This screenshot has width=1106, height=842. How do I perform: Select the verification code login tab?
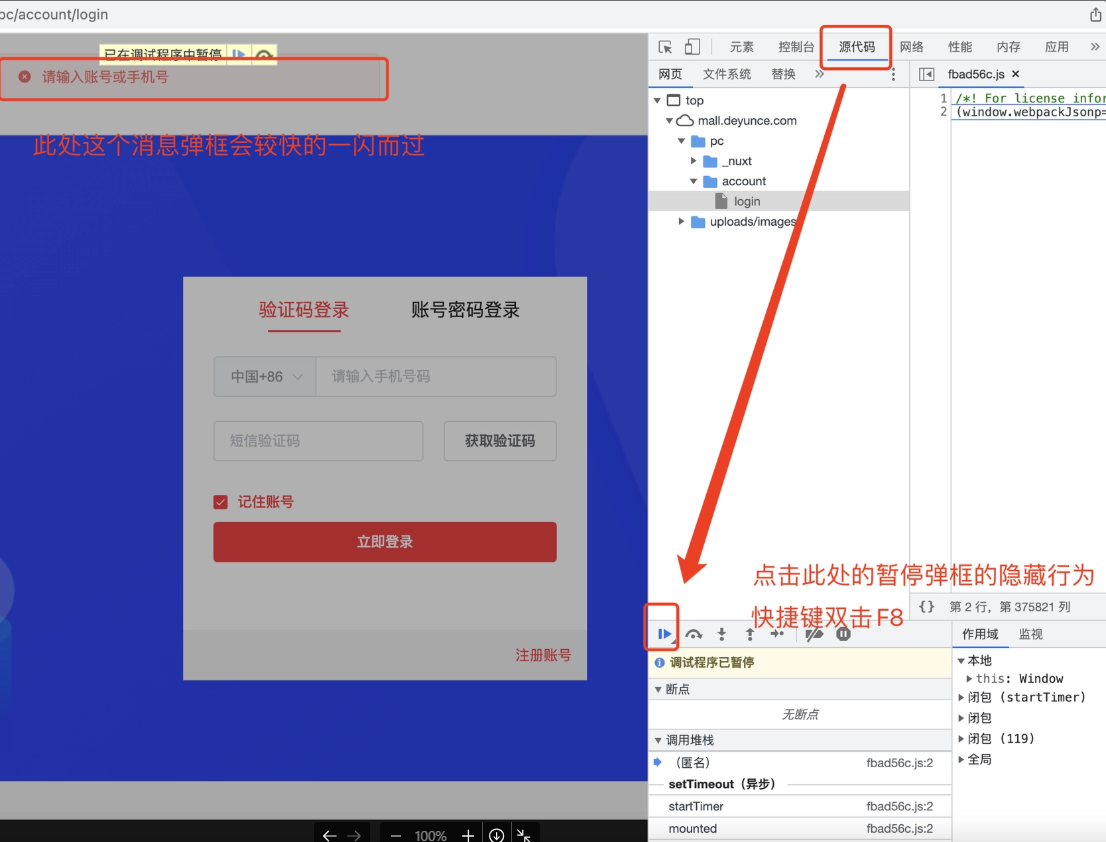[304, 310]
